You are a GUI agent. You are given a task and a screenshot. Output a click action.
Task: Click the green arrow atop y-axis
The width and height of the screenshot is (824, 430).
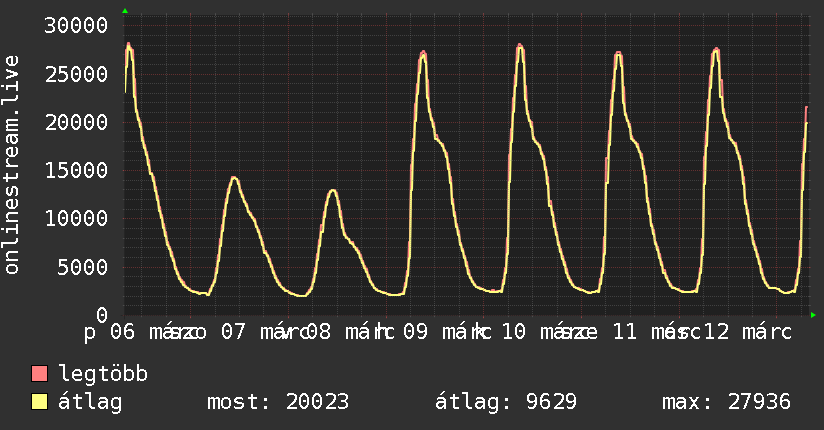[125, 11]
